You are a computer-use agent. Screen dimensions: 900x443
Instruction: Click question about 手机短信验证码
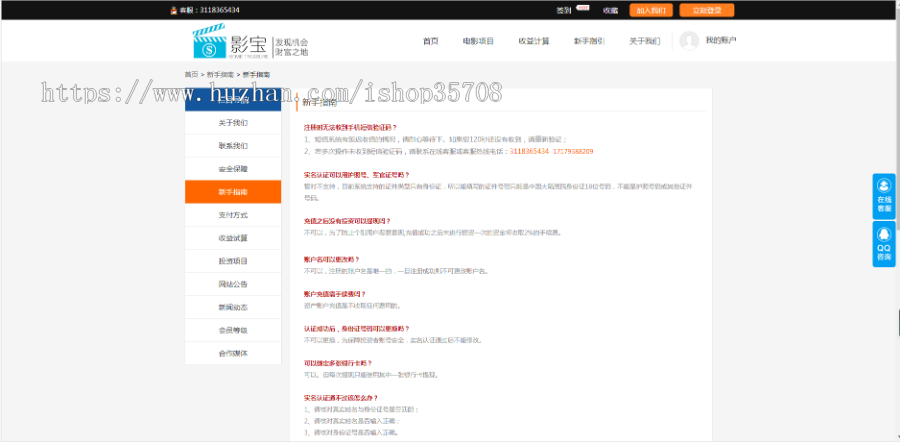pos(350,127)
